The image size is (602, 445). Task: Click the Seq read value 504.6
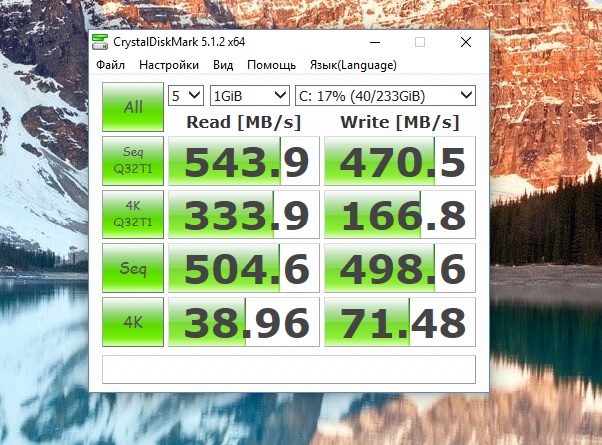pyautogui.click(x=244, y=268)
